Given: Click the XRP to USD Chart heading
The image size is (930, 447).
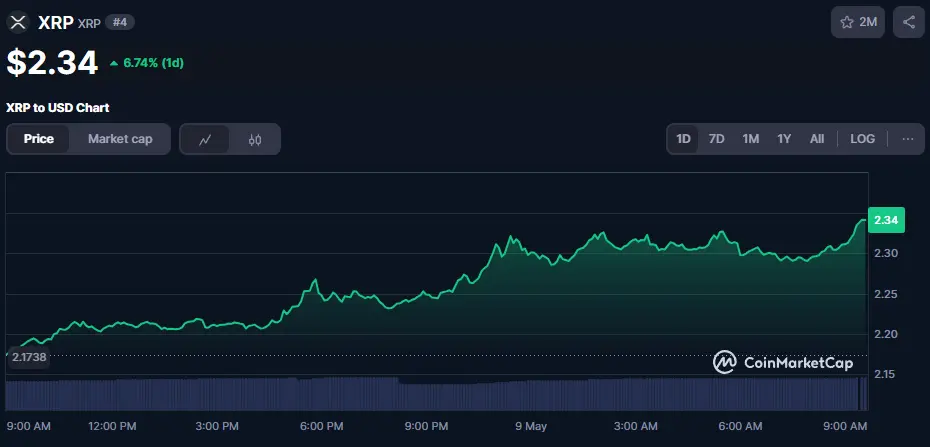Looking at the screenshot, I should (58, 108).
